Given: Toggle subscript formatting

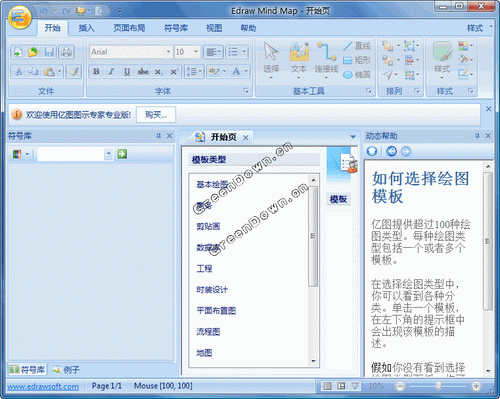Looking at the screenshot, I should pyautogui.click(x=158, y=72).
